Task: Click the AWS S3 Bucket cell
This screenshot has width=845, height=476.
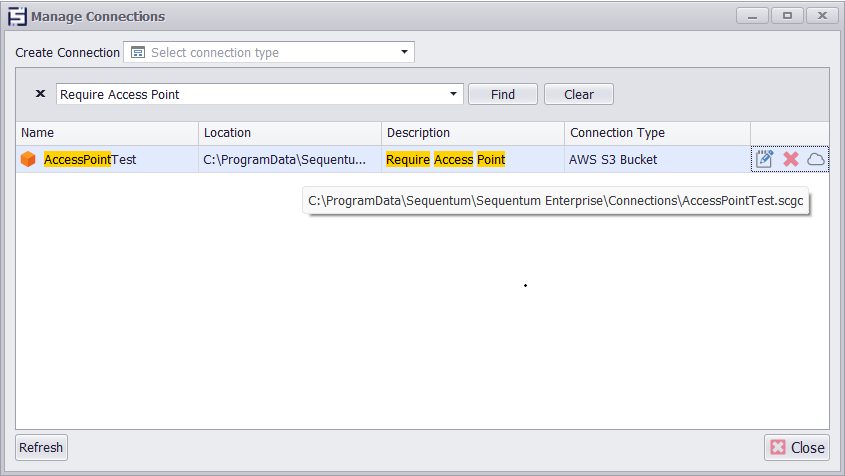Action: 657,159
